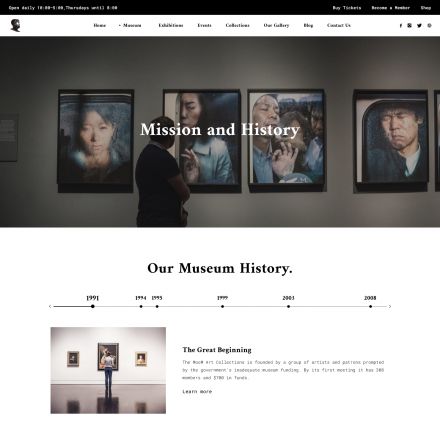Go to the Collections page
Image resolution: width=440 pixels, height=440 pixels.
coord(237,25)
